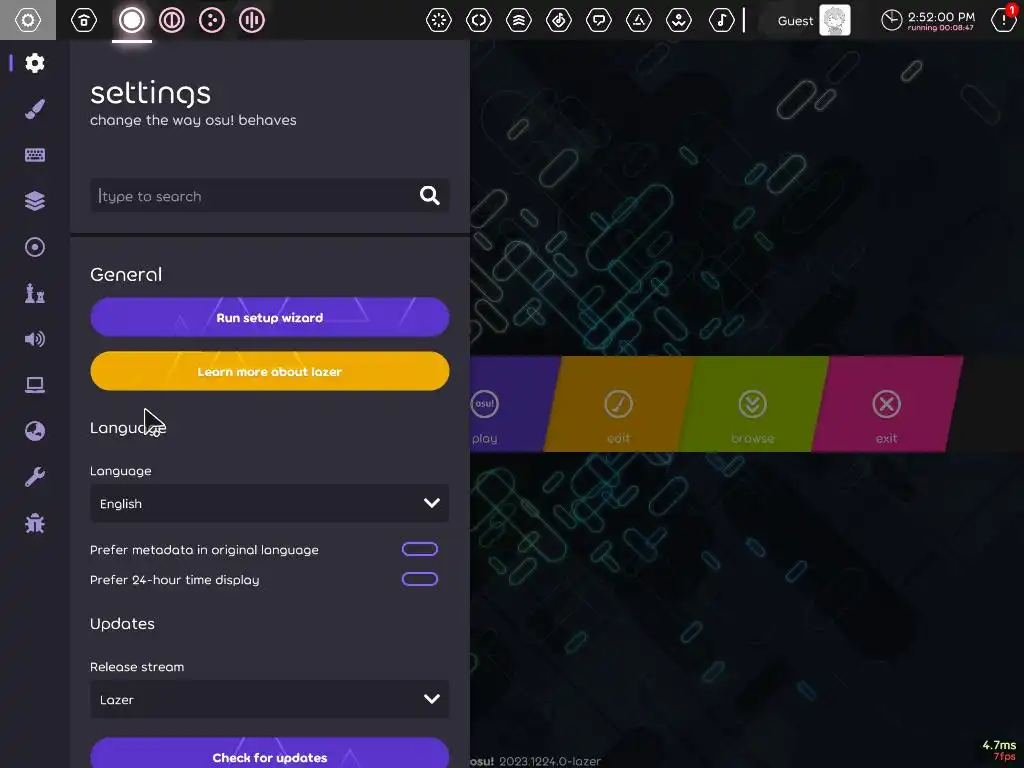Click the exit button on main menu

coord(886,404)
